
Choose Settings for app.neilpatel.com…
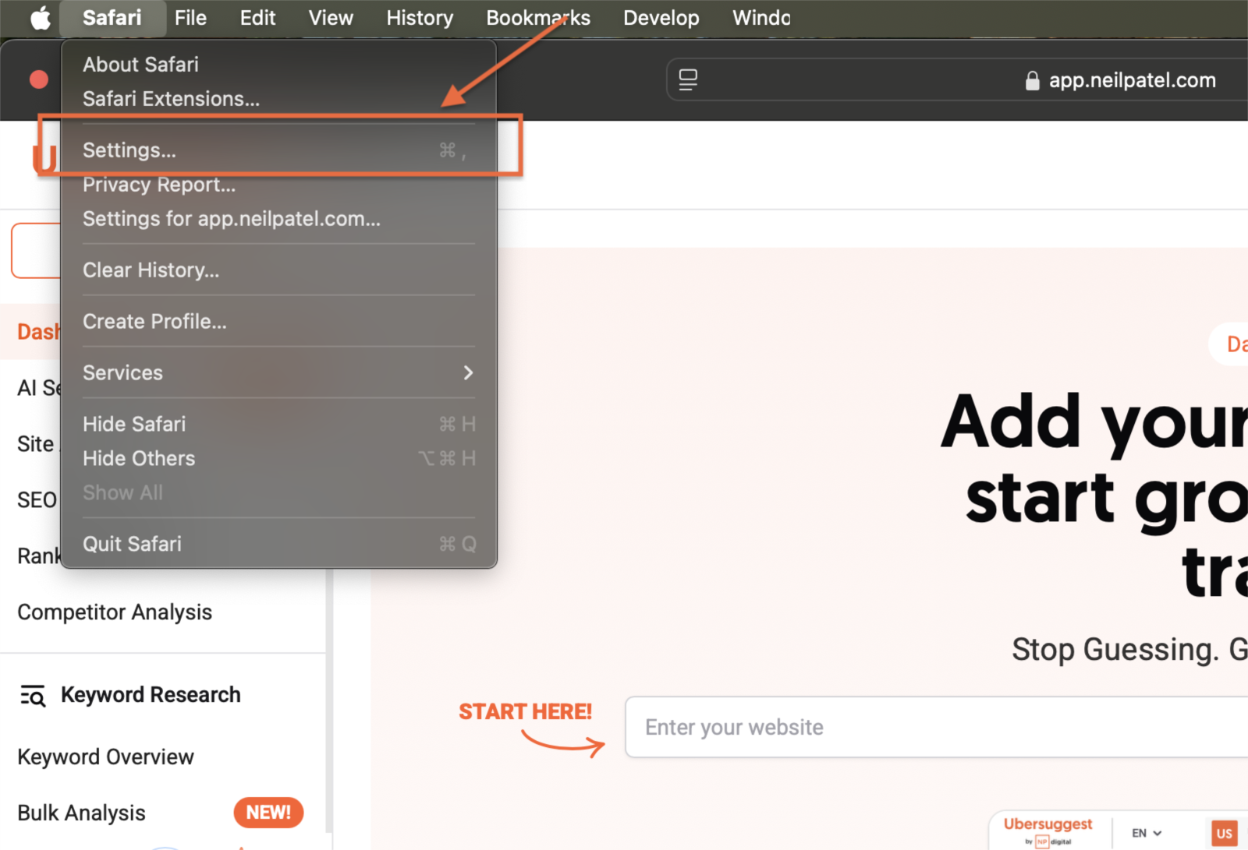click(279, 218)
